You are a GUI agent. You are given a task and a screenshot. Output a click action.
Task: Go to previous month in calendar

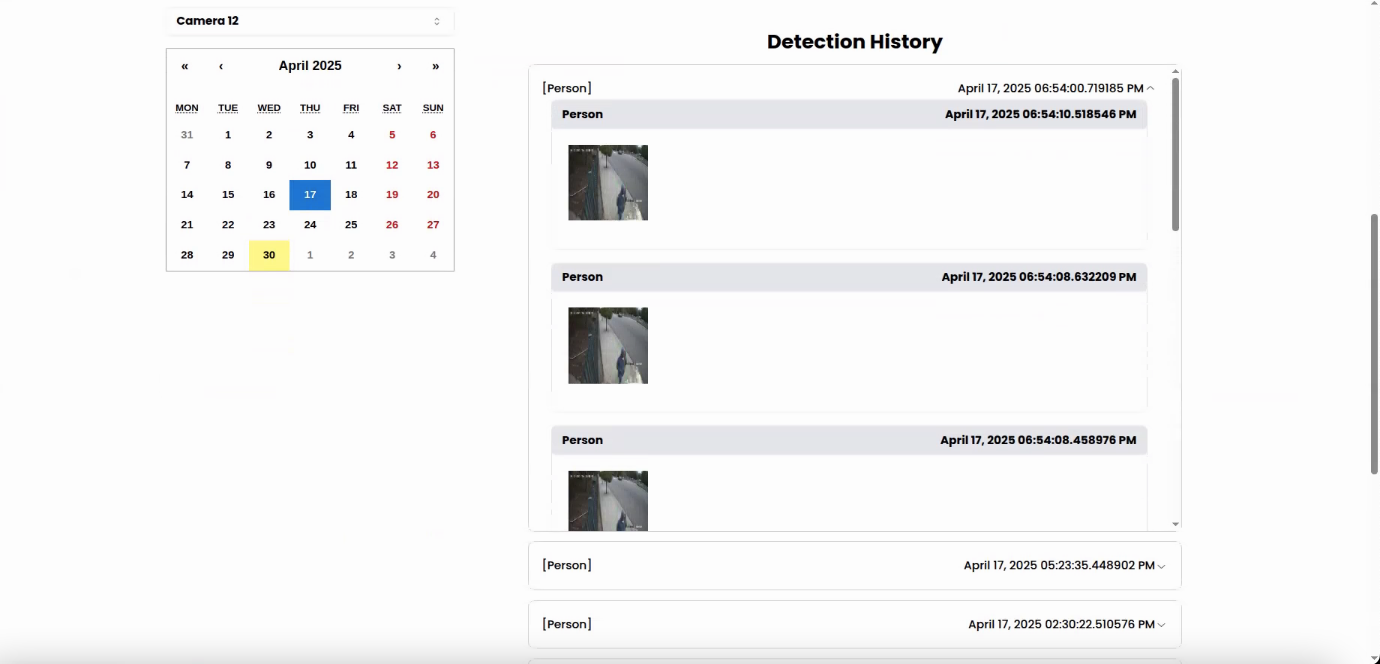[221, 66]
